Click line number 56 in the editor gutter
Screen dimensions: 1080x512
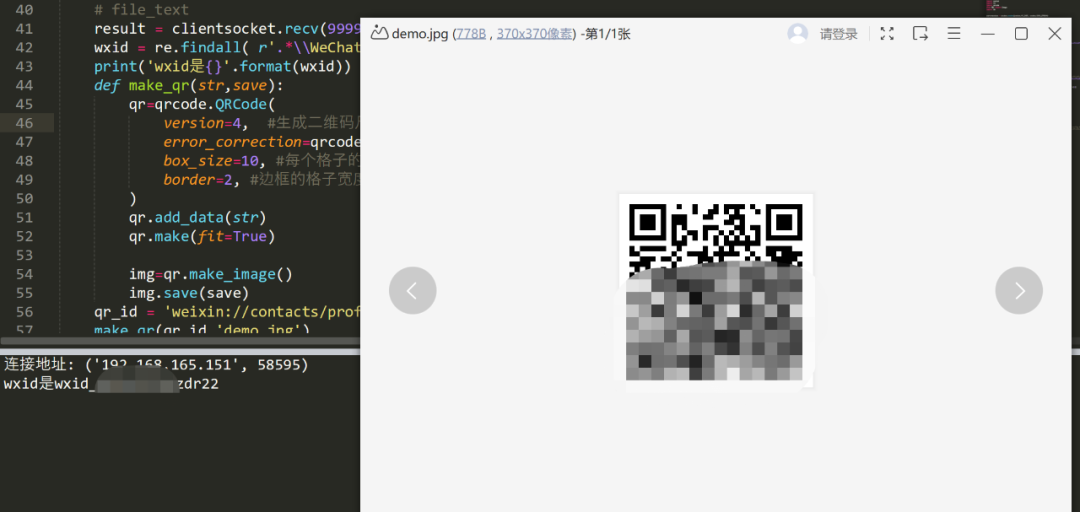point(23,311)
